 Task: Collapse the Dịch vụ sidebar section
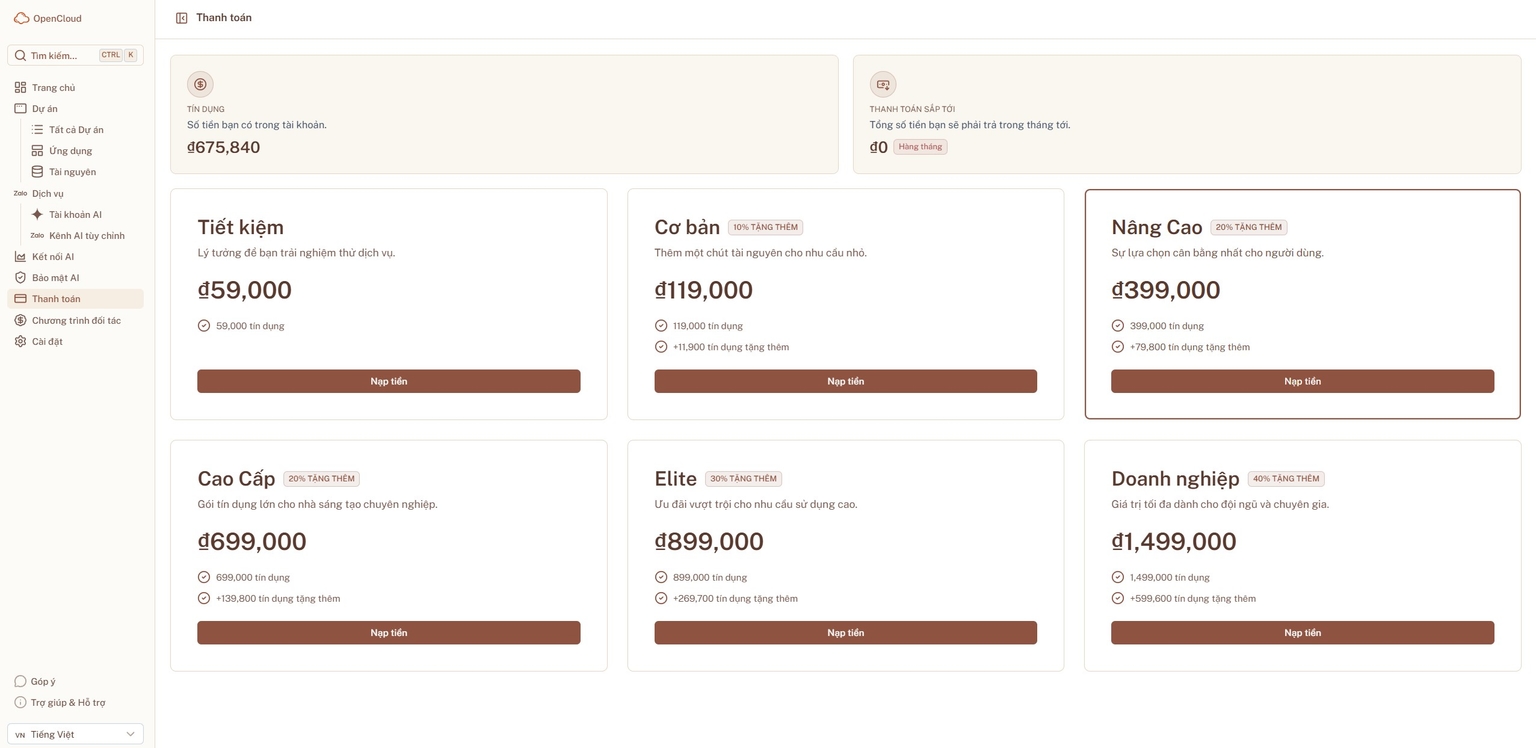click(x=47, y=194)
